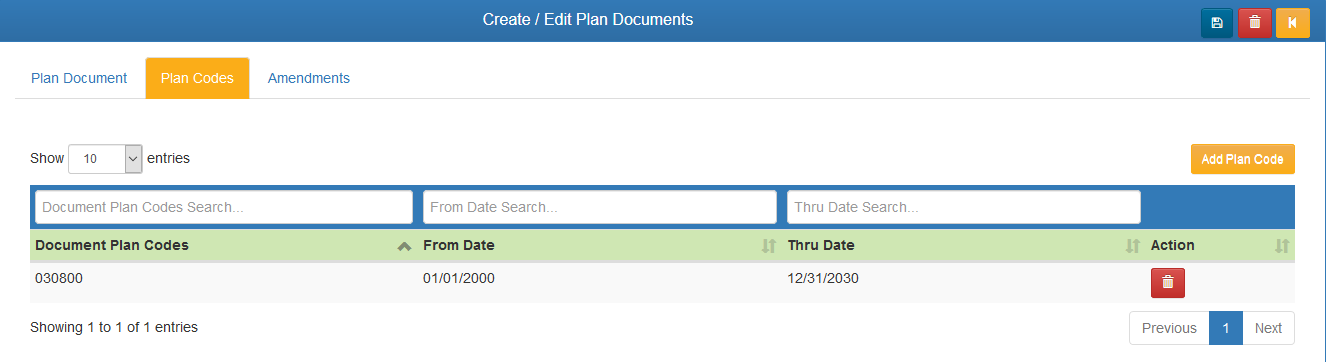1326x362 pixels.
Task: Open the entries per page dropdown
Action: tap(105, 158)
